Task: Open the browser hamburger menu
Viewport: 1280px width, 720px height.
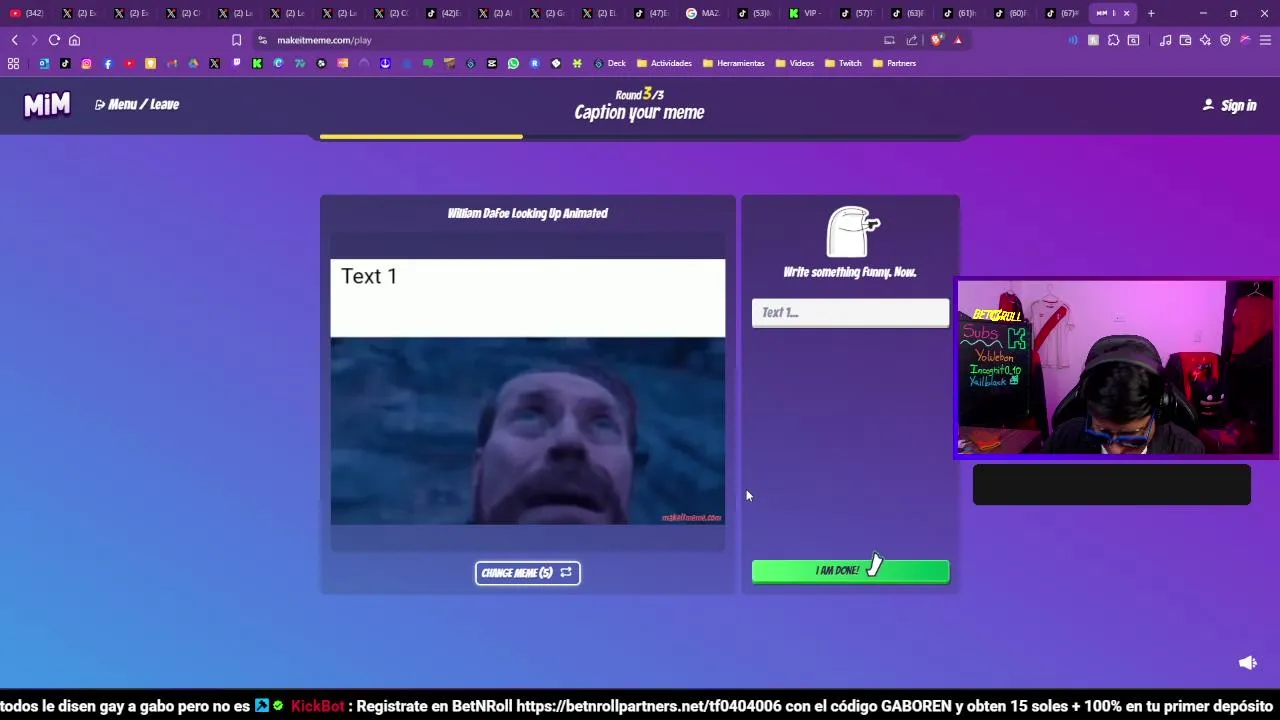Action: 1265,40
